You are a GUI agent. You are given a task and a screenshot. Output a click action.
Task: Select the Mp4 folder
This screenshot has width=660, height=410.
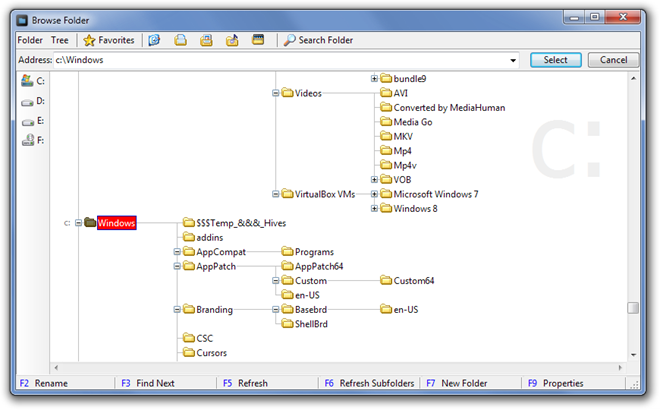(396, 151)
